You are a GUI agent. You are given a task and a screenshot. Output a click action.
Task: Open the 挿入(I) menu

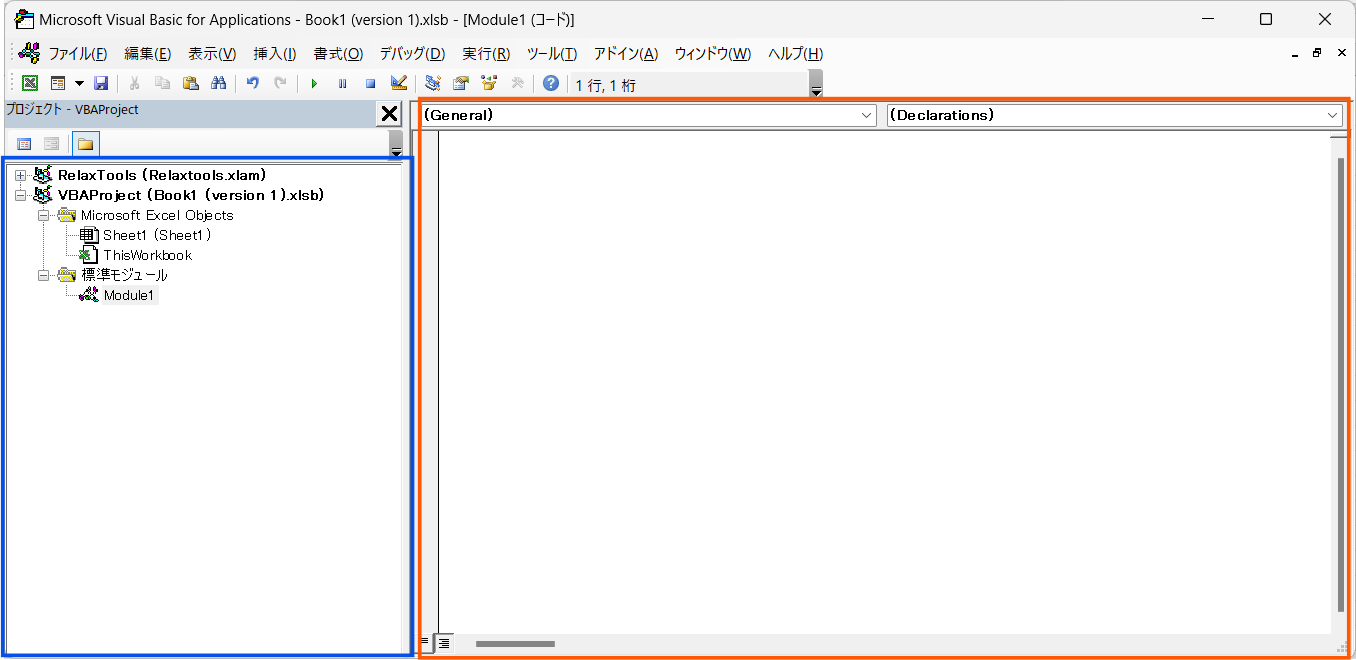coord(274,54)
